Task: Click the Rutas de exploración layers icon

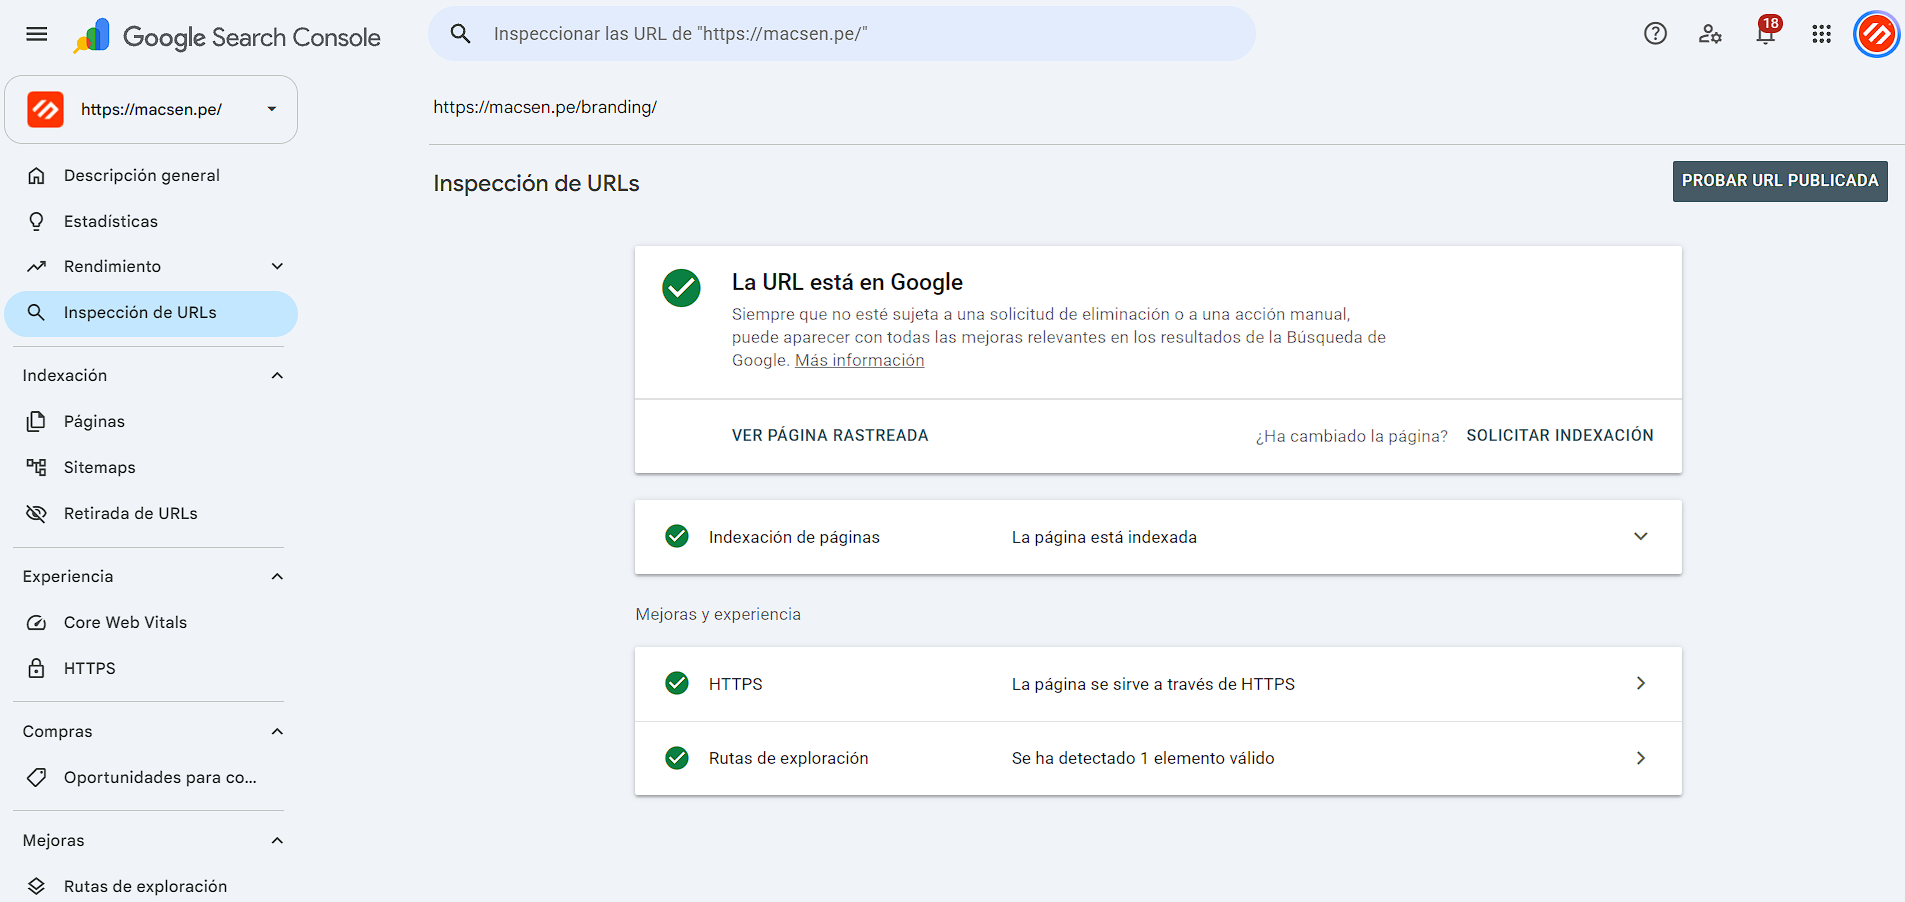Action: point(37,886)
